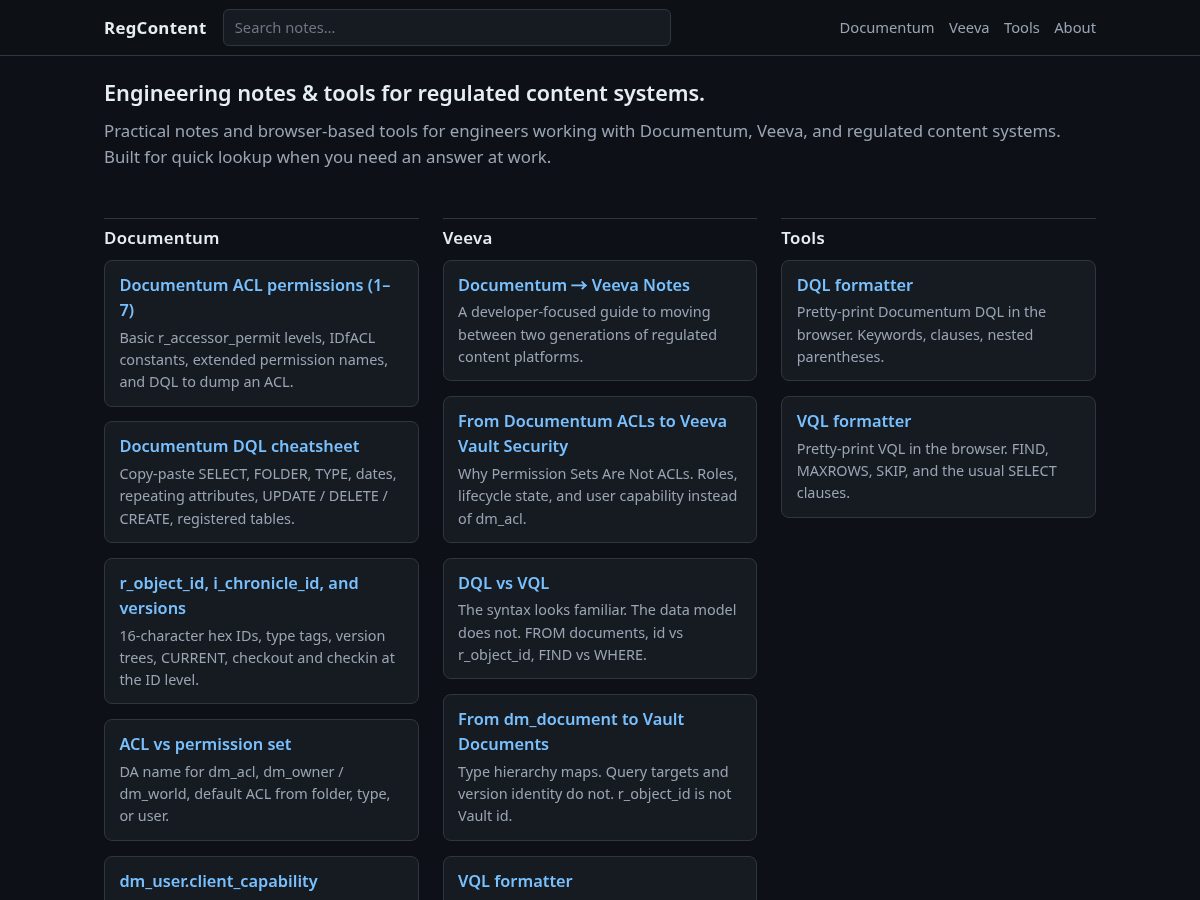Click description 'Basic r_accessor_permit levels, IDfACL constants'
Image resolution: width=1200 pixels, height=900 pixels.
254,360
